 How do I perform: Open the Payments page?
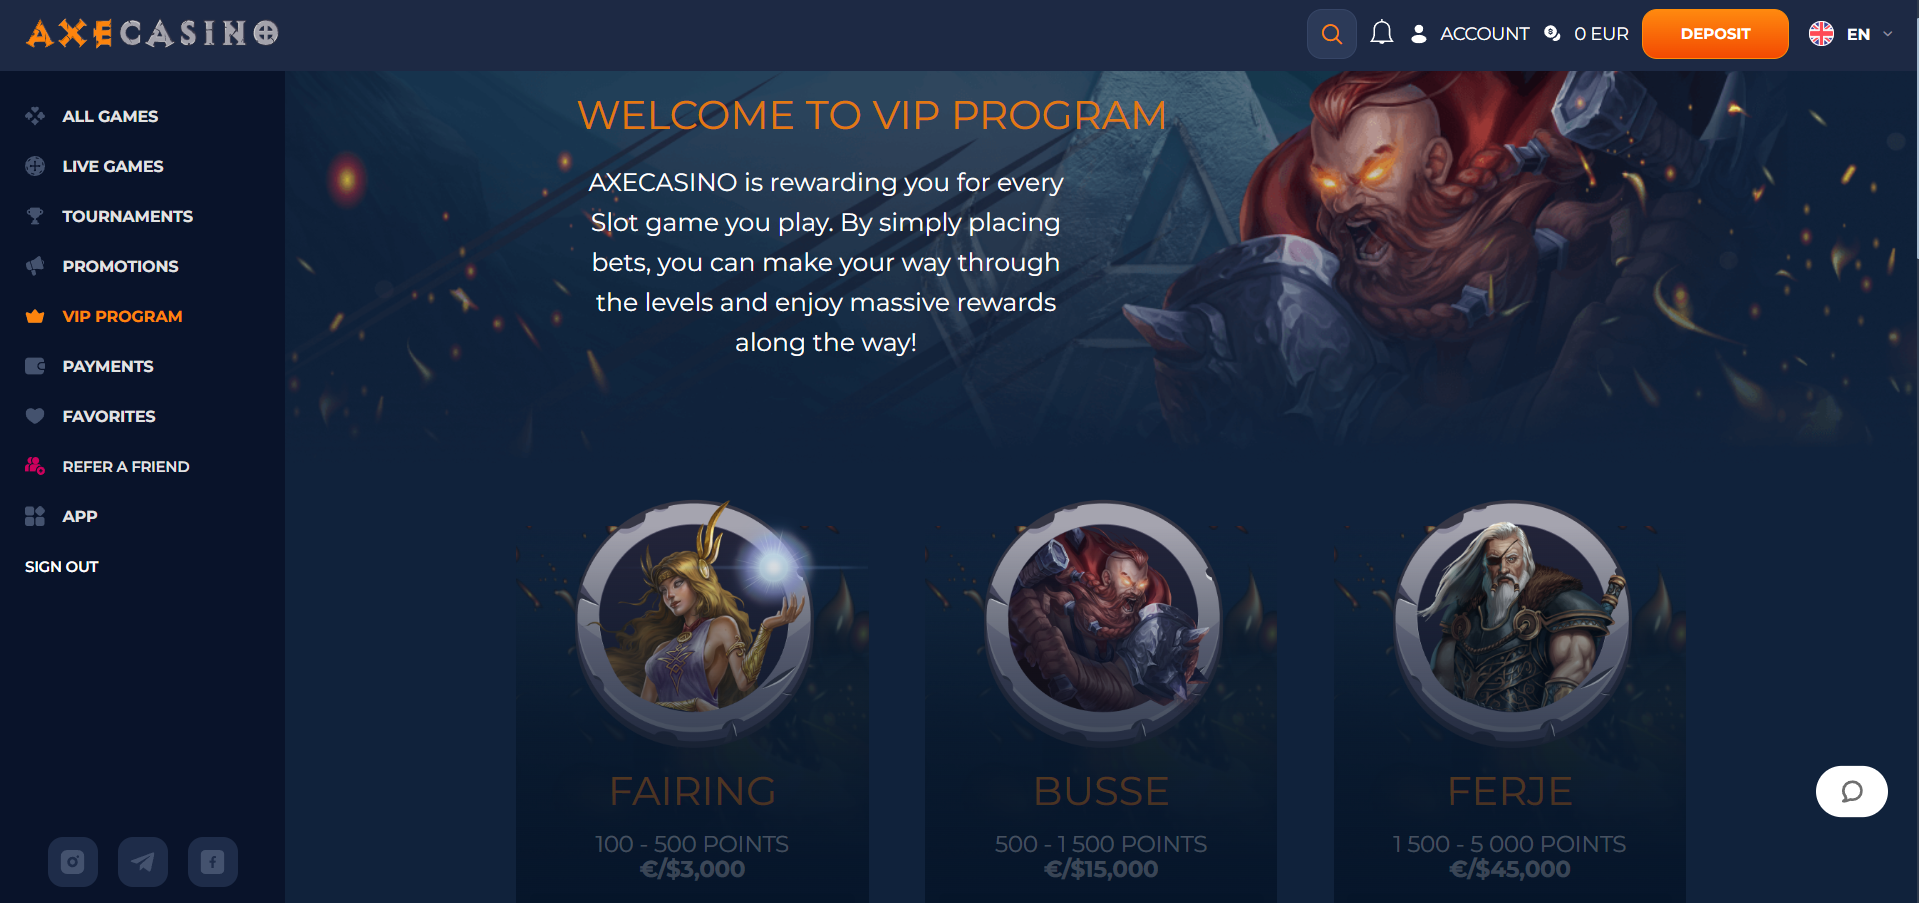point(108,366)
